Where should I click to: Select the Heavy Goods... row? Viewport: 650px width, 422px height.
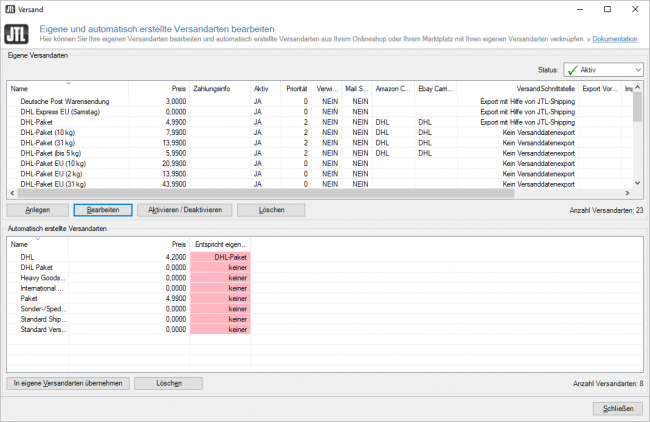(129, 278)
